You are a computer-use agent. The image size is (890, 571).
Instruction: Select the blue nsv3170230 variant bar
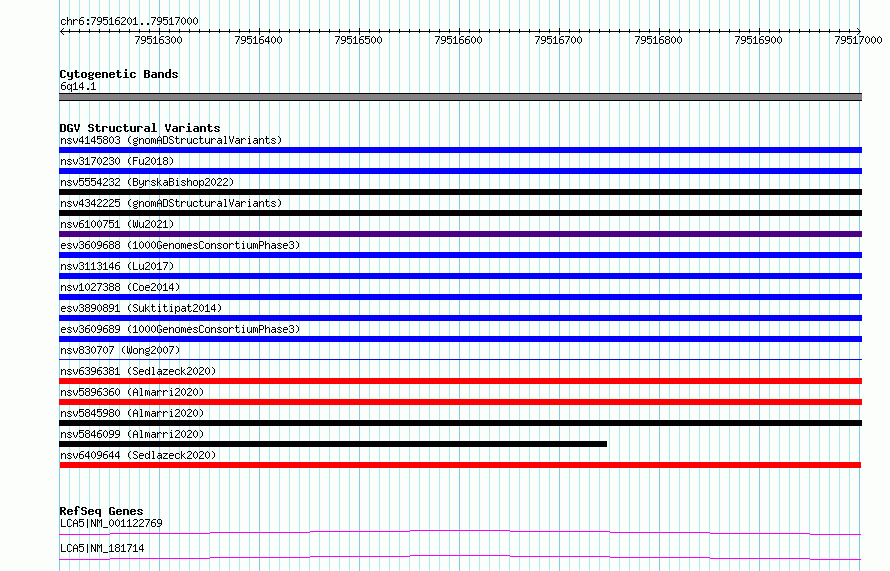coord(460,171)
